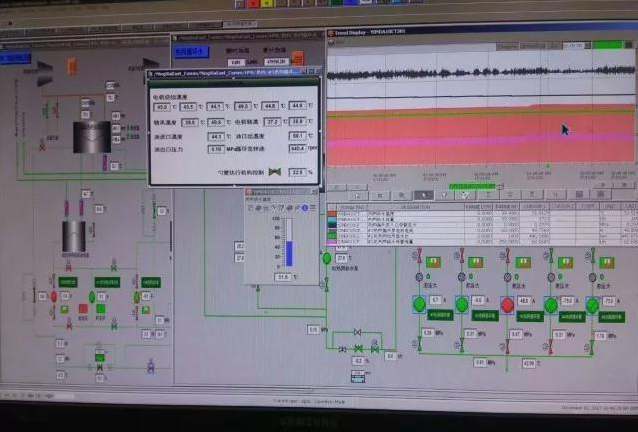Click the dark green label under the red pump
Screen dimensions: 638x432
(x=530, y=316)
